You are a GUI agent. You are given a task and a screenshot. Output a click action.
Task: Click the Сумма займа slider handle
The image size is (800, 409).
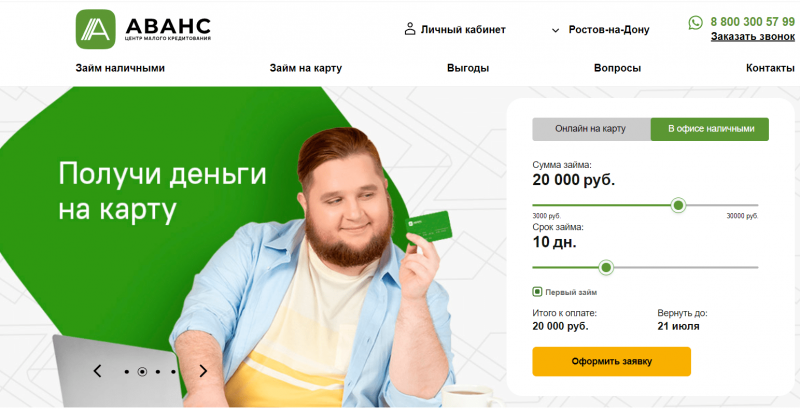tap(678, 205)
